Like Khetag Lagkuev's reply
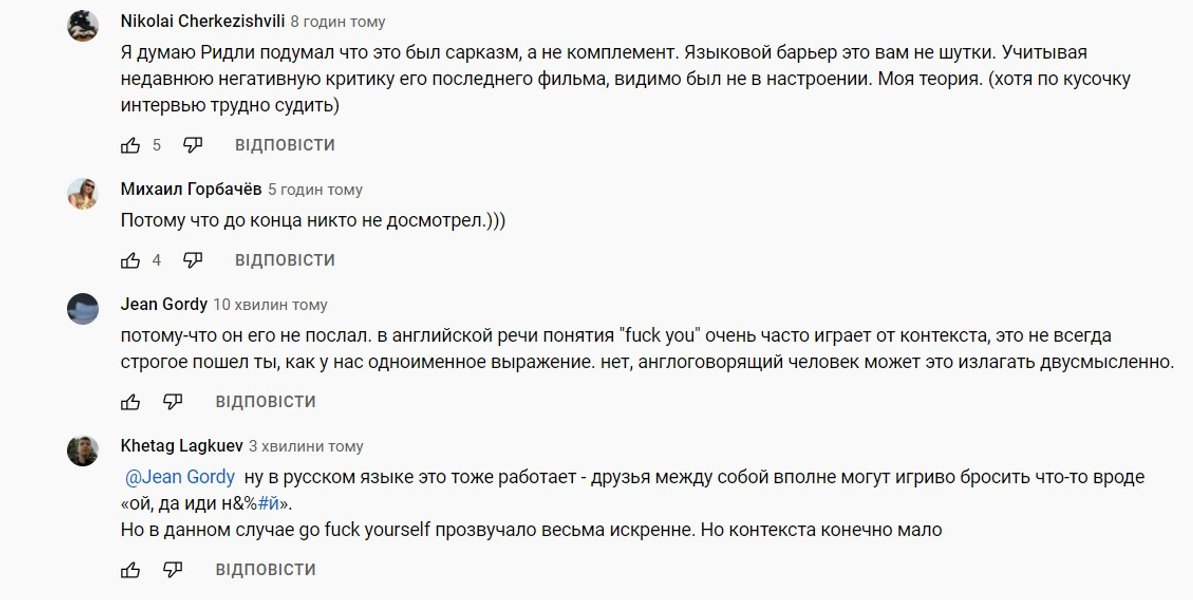This screenshot has height=600, width=1193. point(130,570)
